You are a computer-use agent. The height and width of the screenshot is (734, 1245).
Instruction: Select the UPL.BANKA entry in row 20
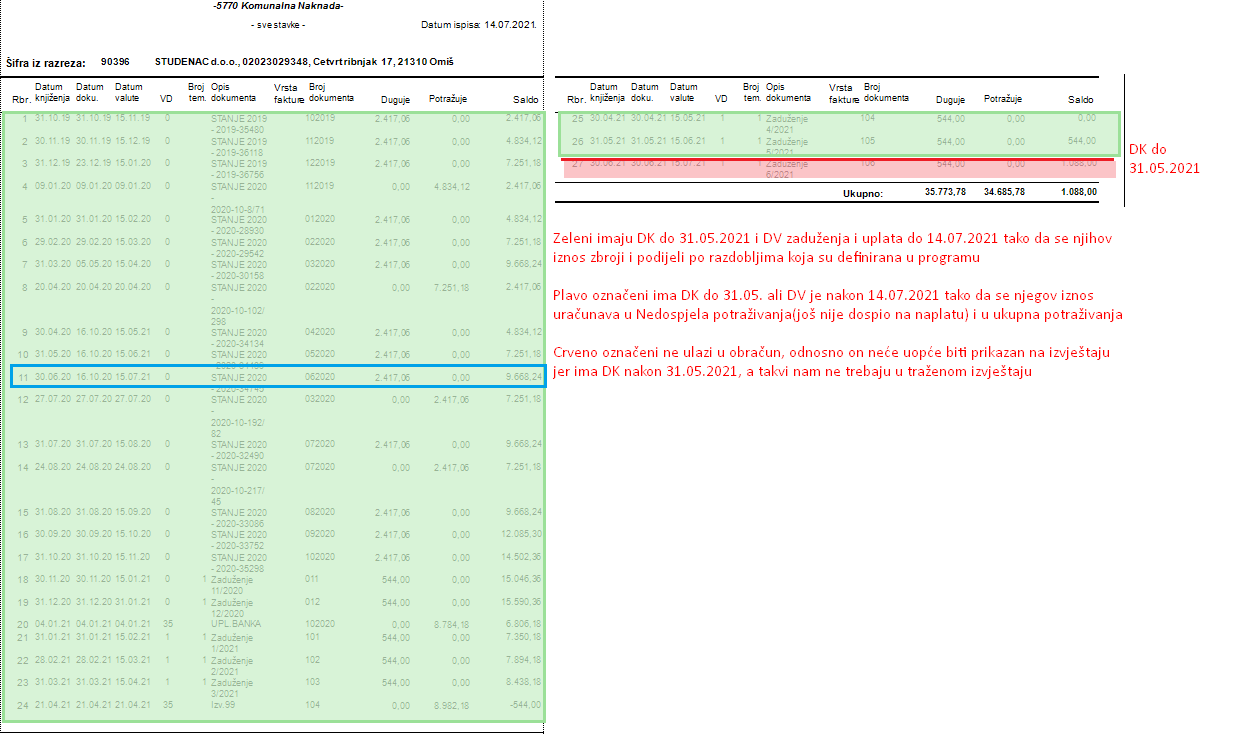232,623
